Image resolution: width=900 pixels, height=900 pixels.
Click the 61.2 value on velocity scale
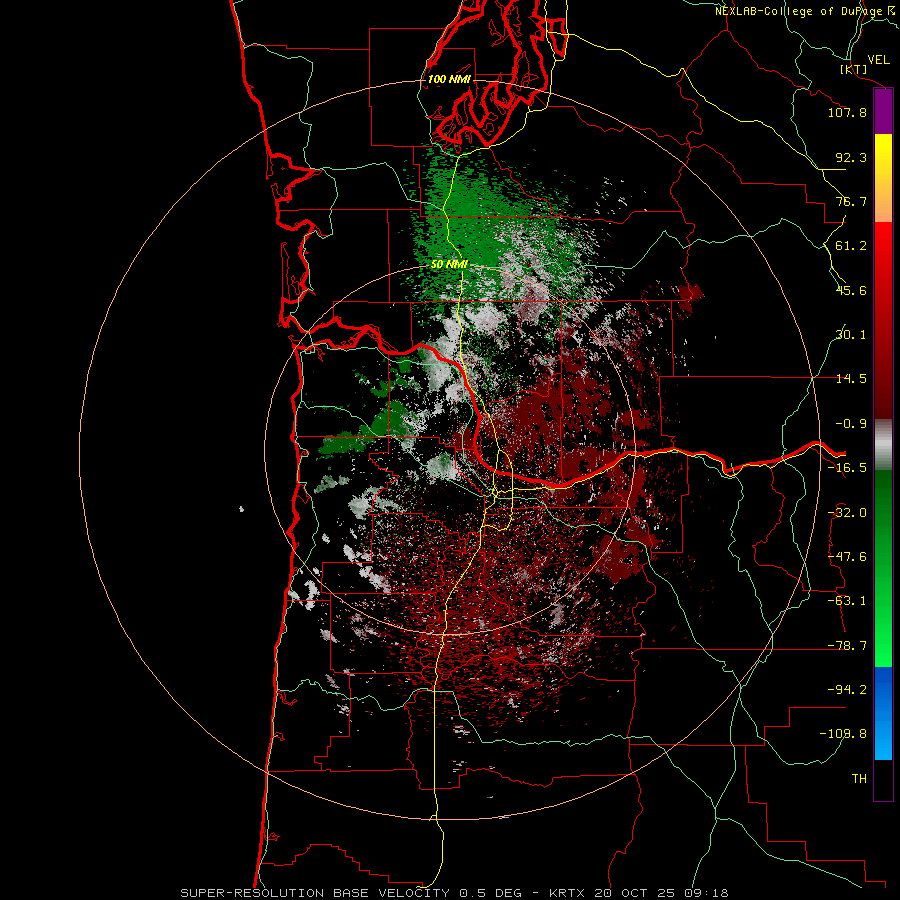click(x=851, y=246)
